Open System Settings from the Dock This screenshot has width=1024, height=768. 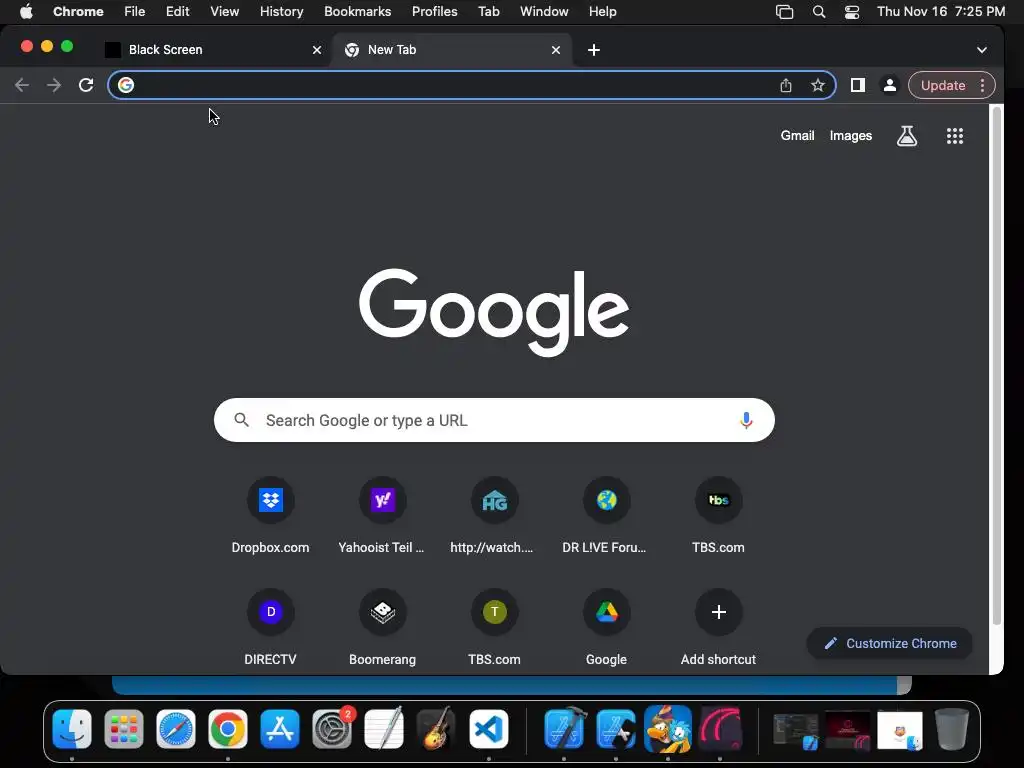(x=332, y=729)
